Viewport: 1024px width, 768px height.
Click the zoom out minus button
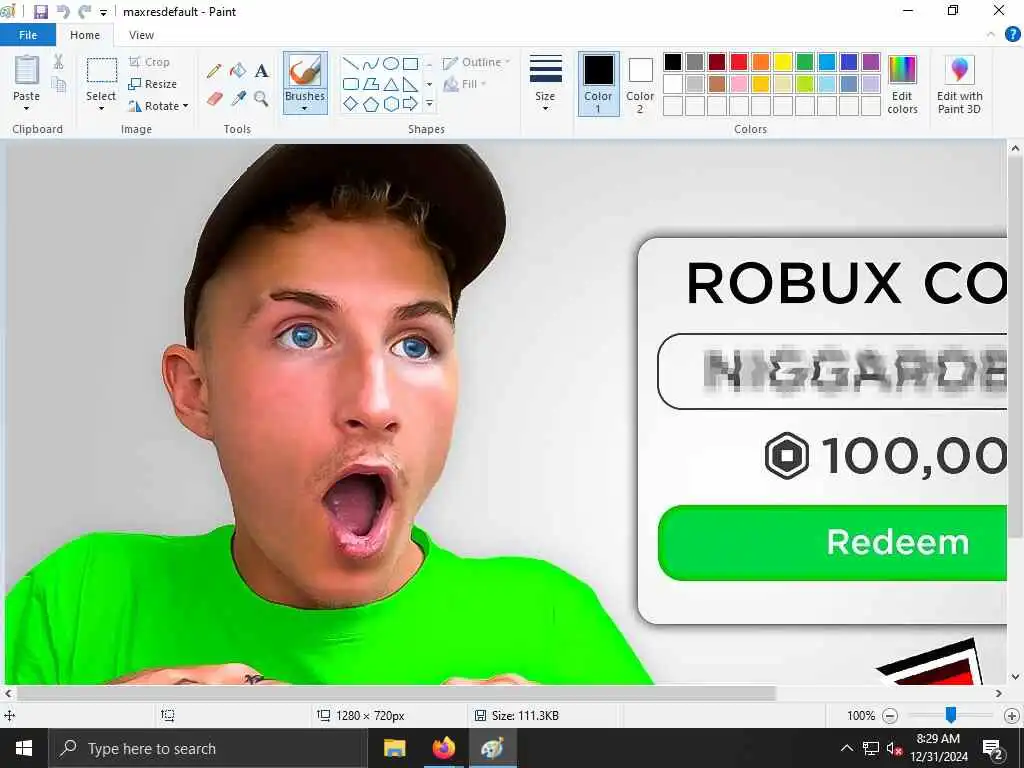[889, 716]
